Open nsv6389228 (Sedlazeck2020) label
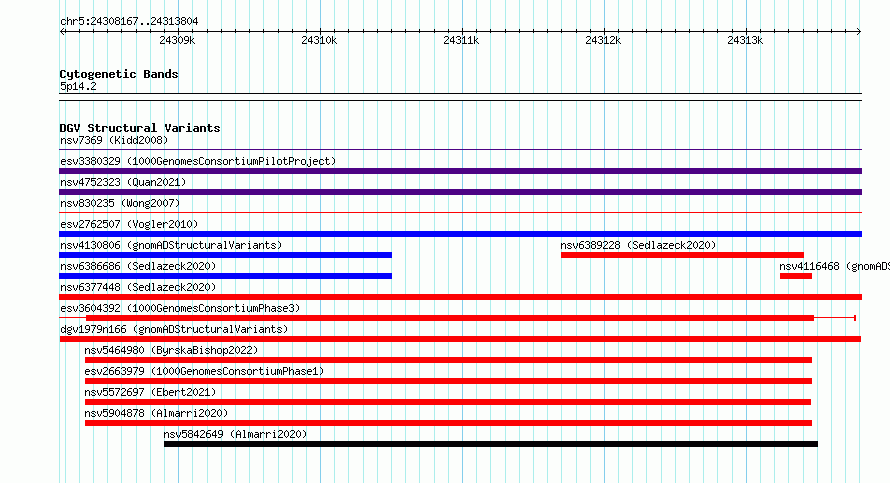Screen dimensions: 890x483 click(639, 245)
